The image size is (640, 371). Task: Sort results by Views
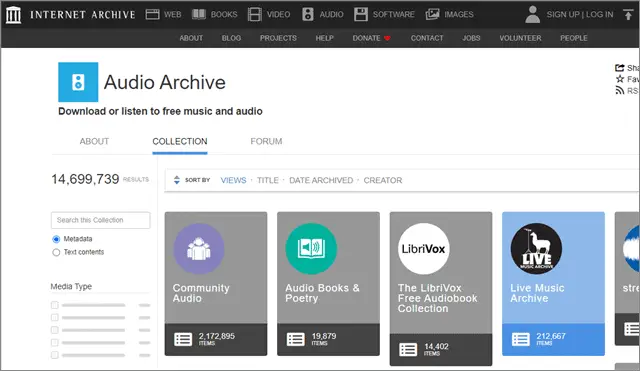tap(233, 180)
